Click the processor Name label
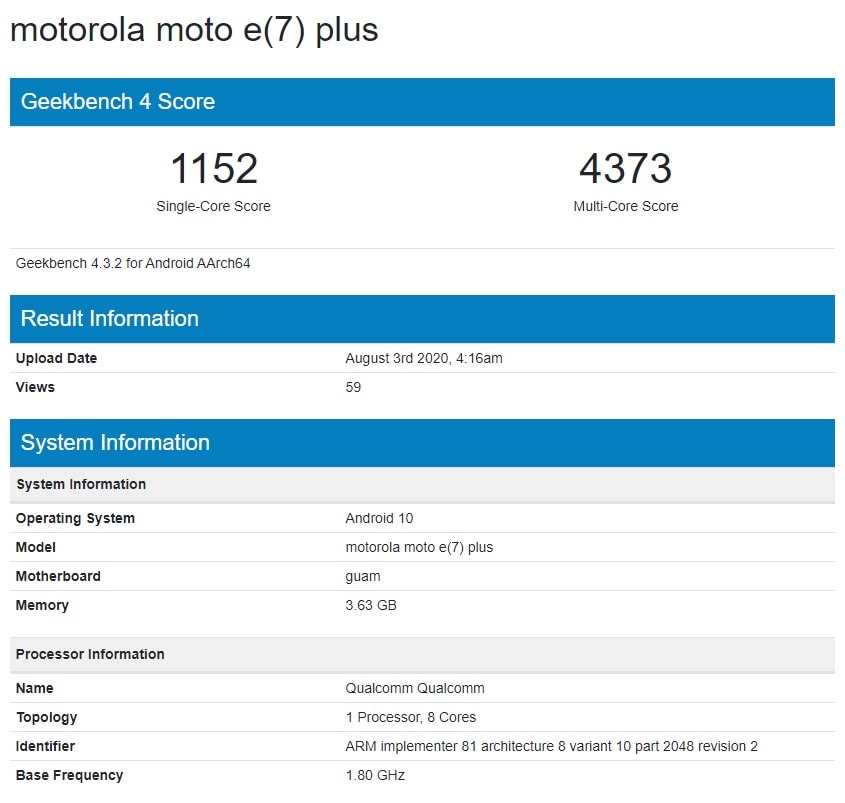Screen dimensions: 845x803 34,689
